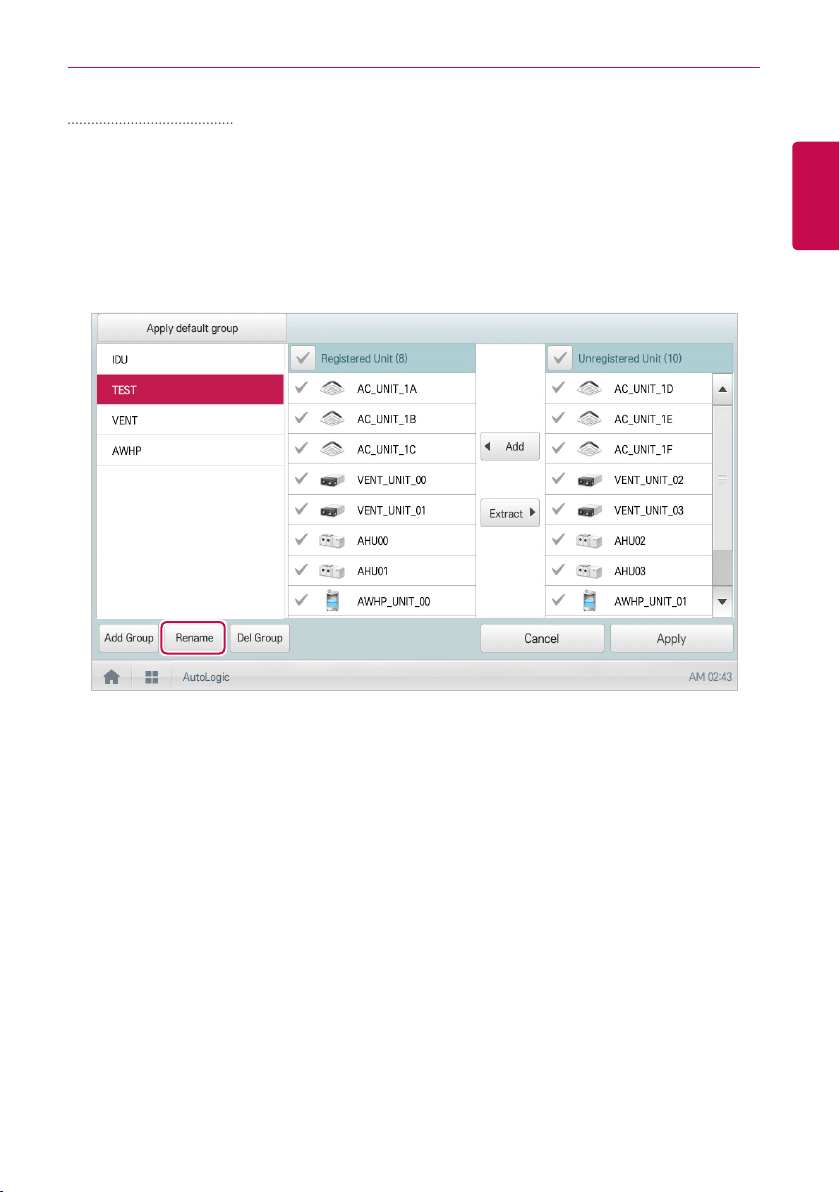The image size is (840, 1192).
Task: Click Apply default group button
Action: click(x=192, y=328)
